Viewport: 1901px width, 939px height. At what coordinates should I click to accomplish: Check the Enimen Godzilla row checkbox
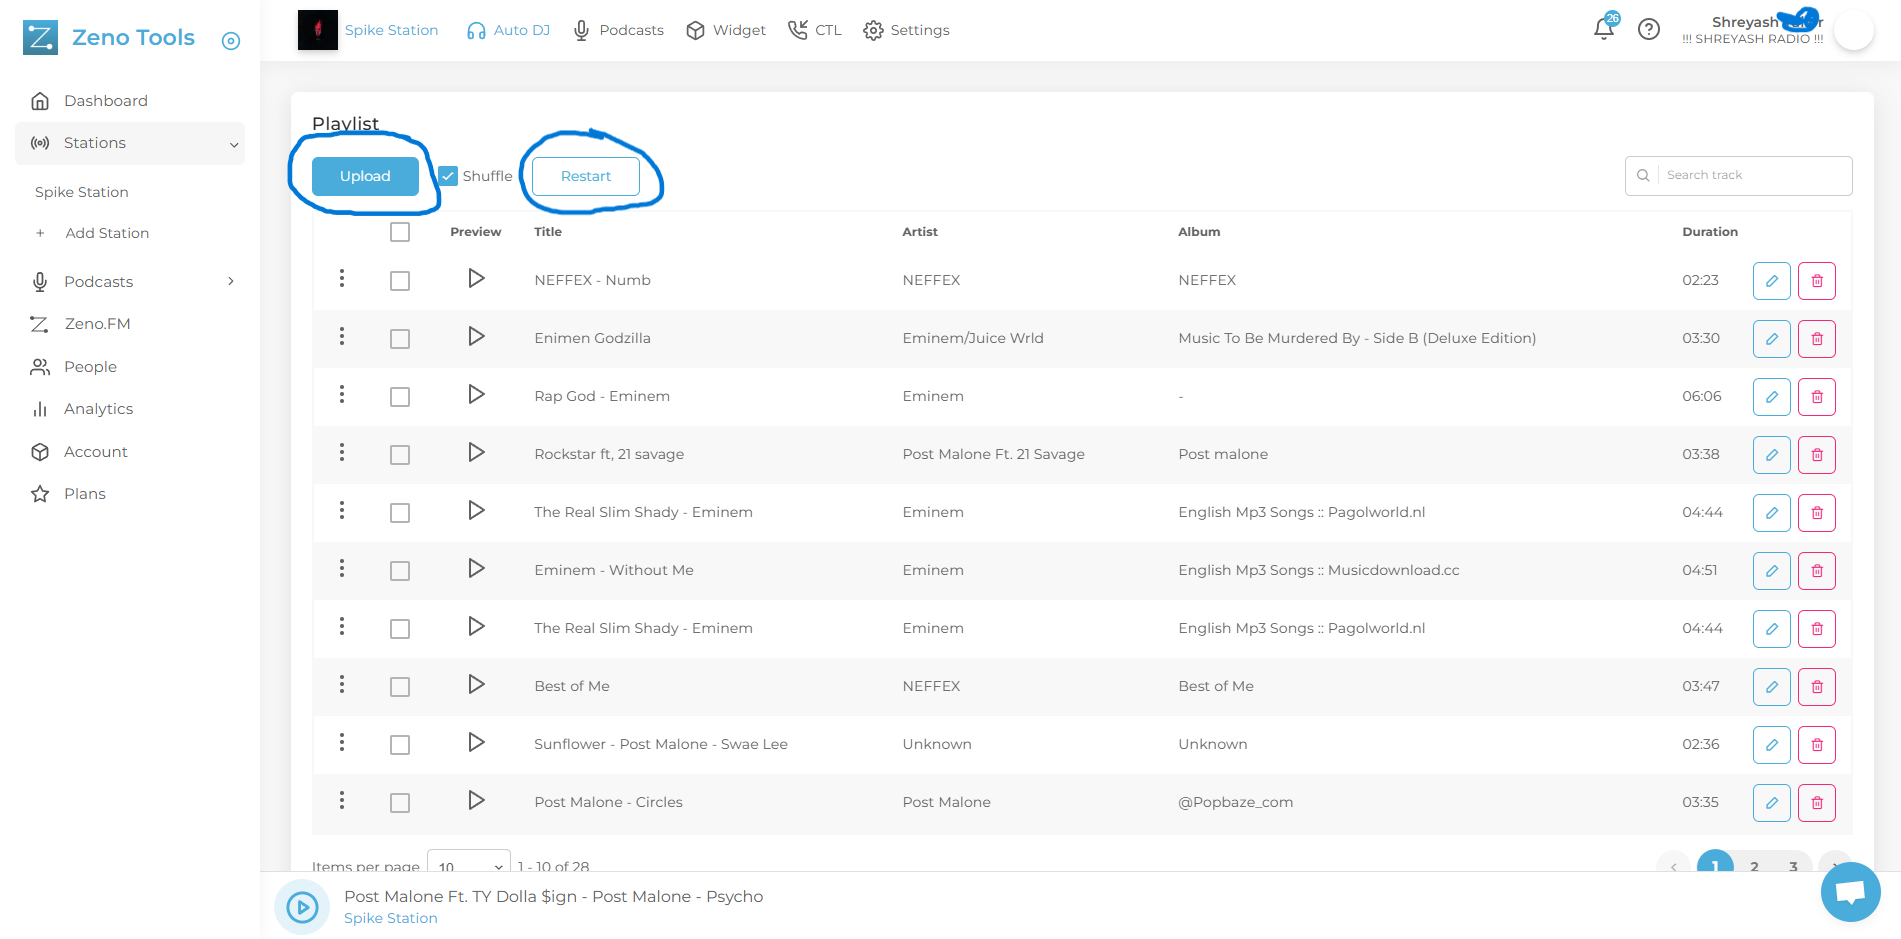pos(400,339)
